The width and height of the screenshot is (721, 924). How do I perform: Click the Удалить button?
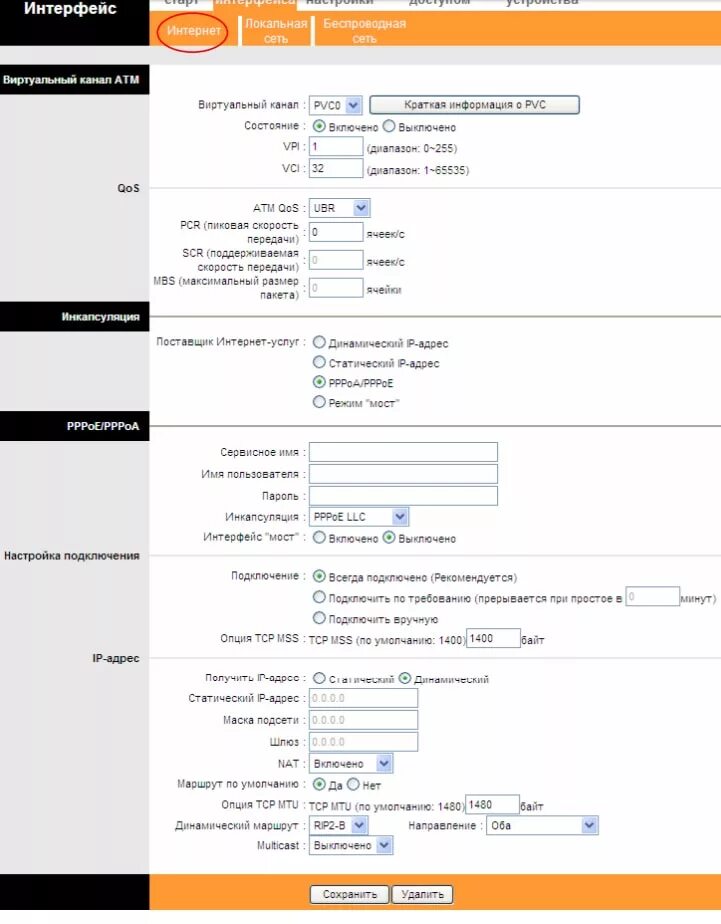point(422,895)
